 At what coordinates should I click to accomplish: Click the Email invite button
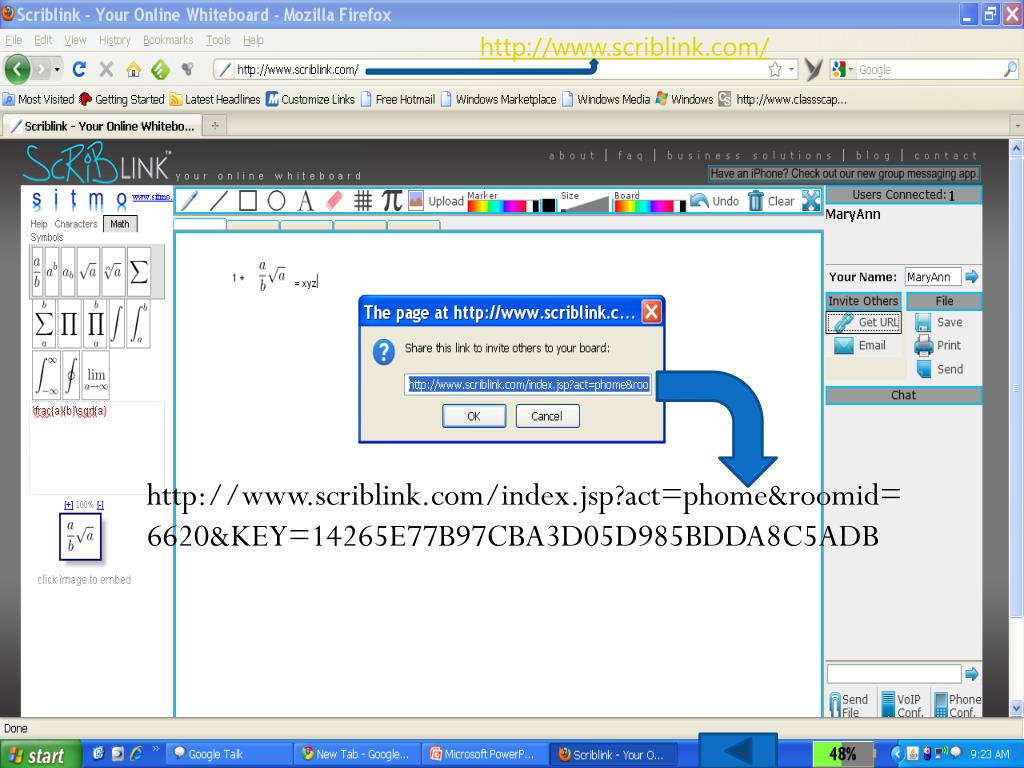click(x=860, y=345)
